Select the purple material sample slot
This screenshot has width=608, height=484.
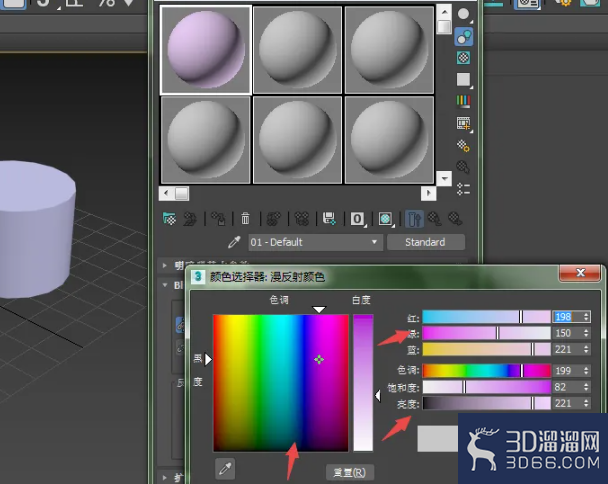tap(206, 50)
